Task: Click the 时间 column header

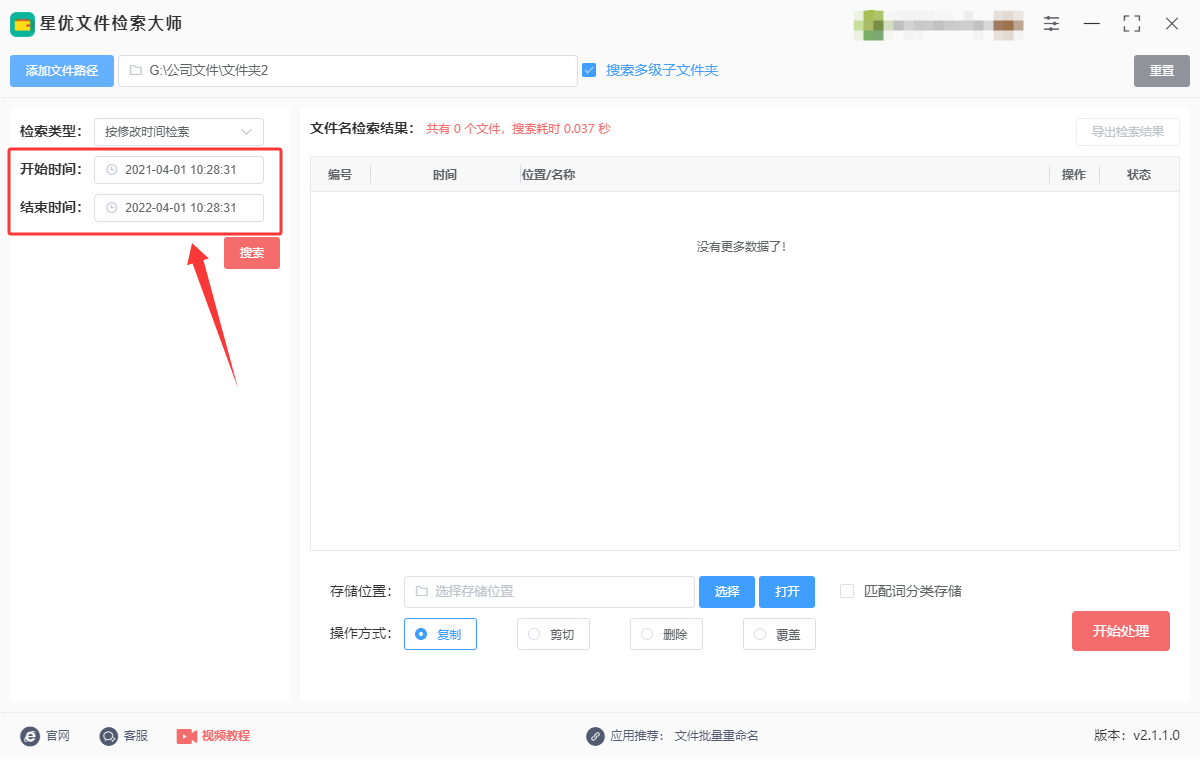Action: coord(445,175)
